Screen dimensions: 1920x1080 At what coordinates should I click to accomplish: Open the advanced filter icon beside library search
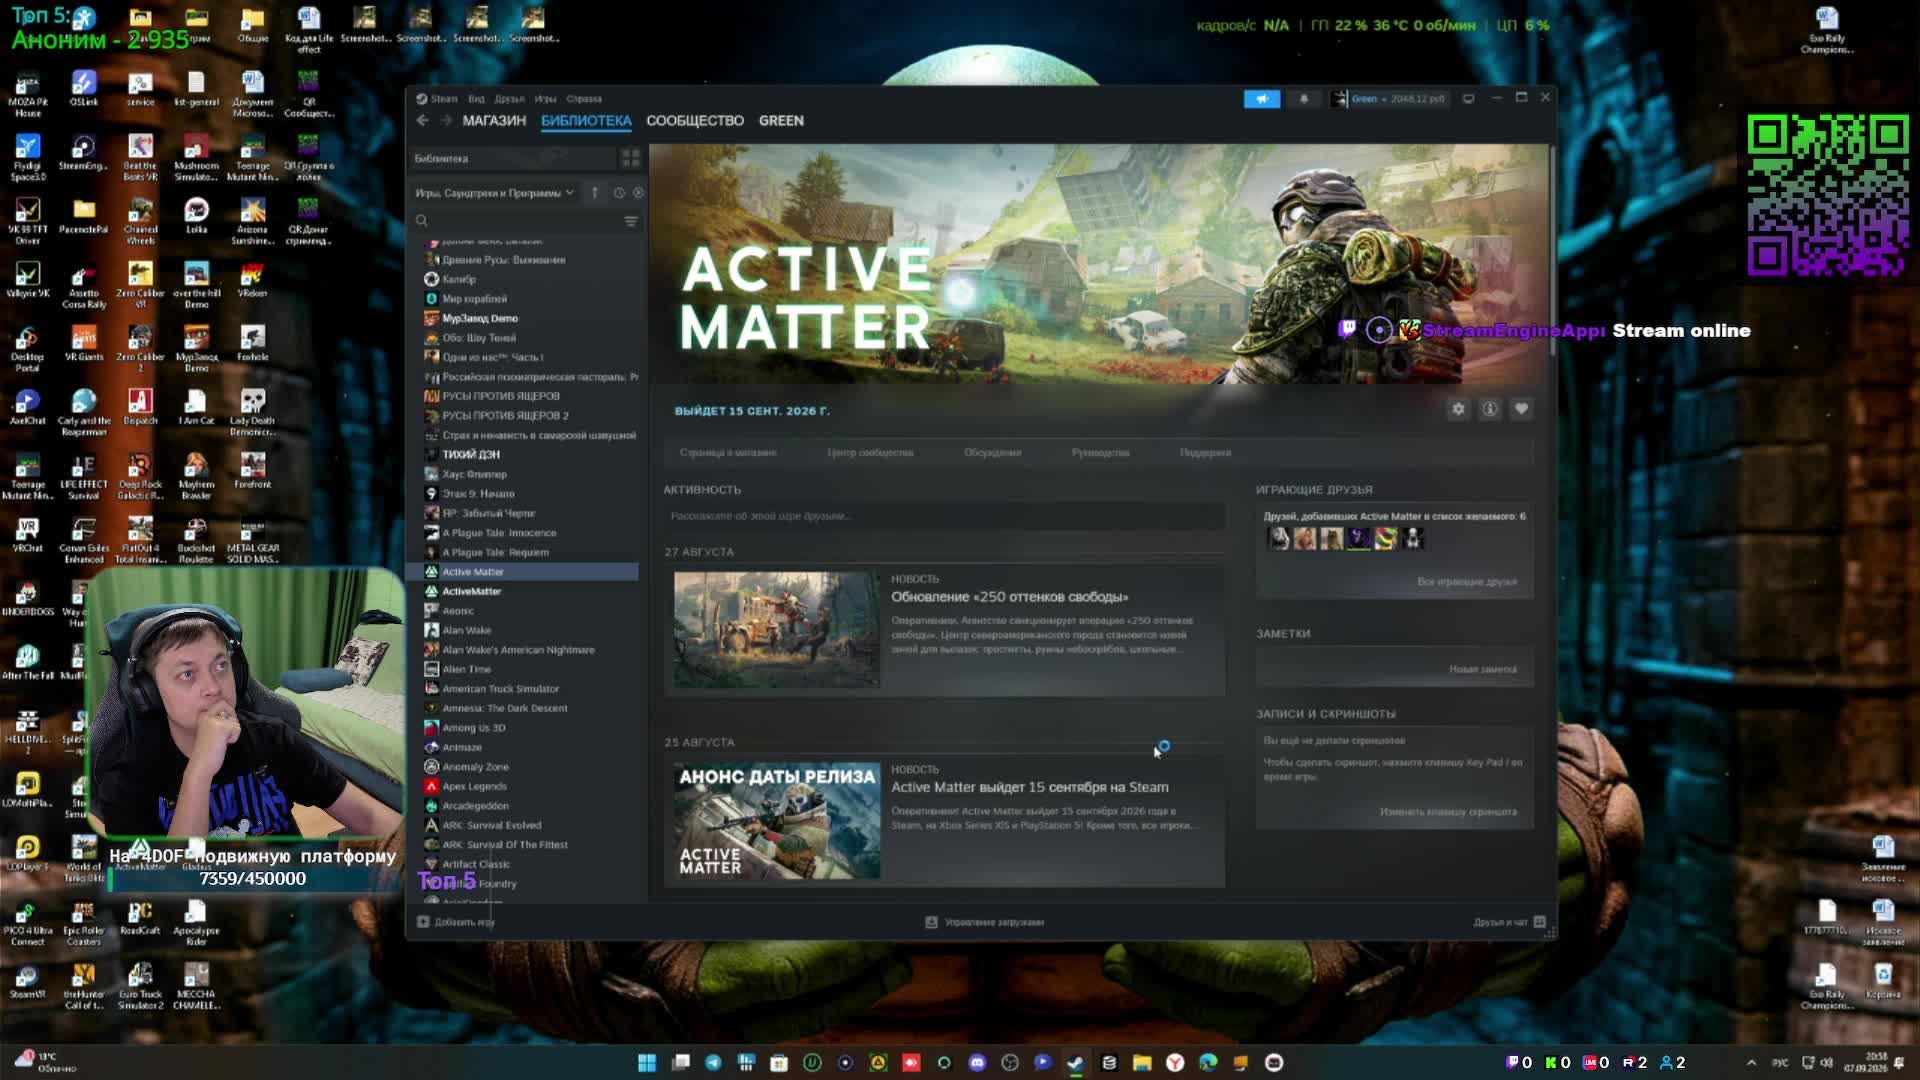631,221
